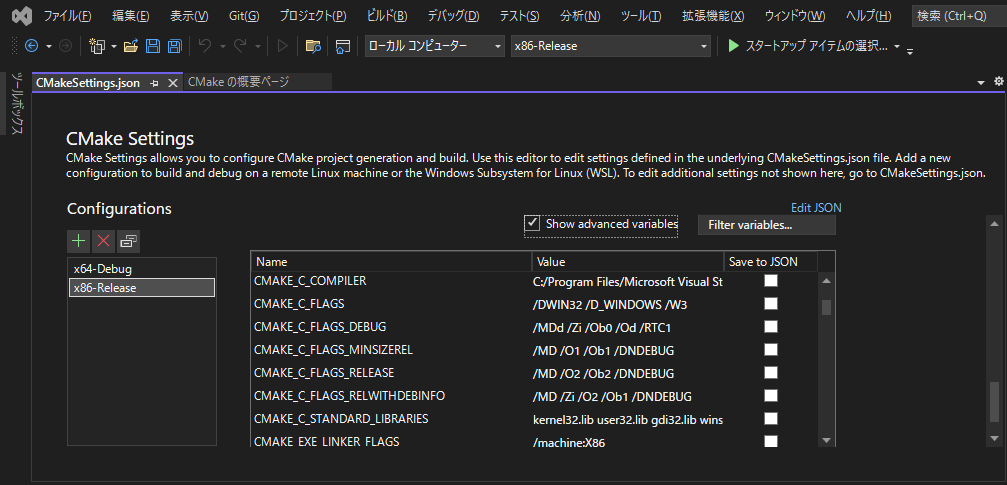Click the Undo arrow icon
The height and width of the screenshot is (485, 1007).
[205, 46]
